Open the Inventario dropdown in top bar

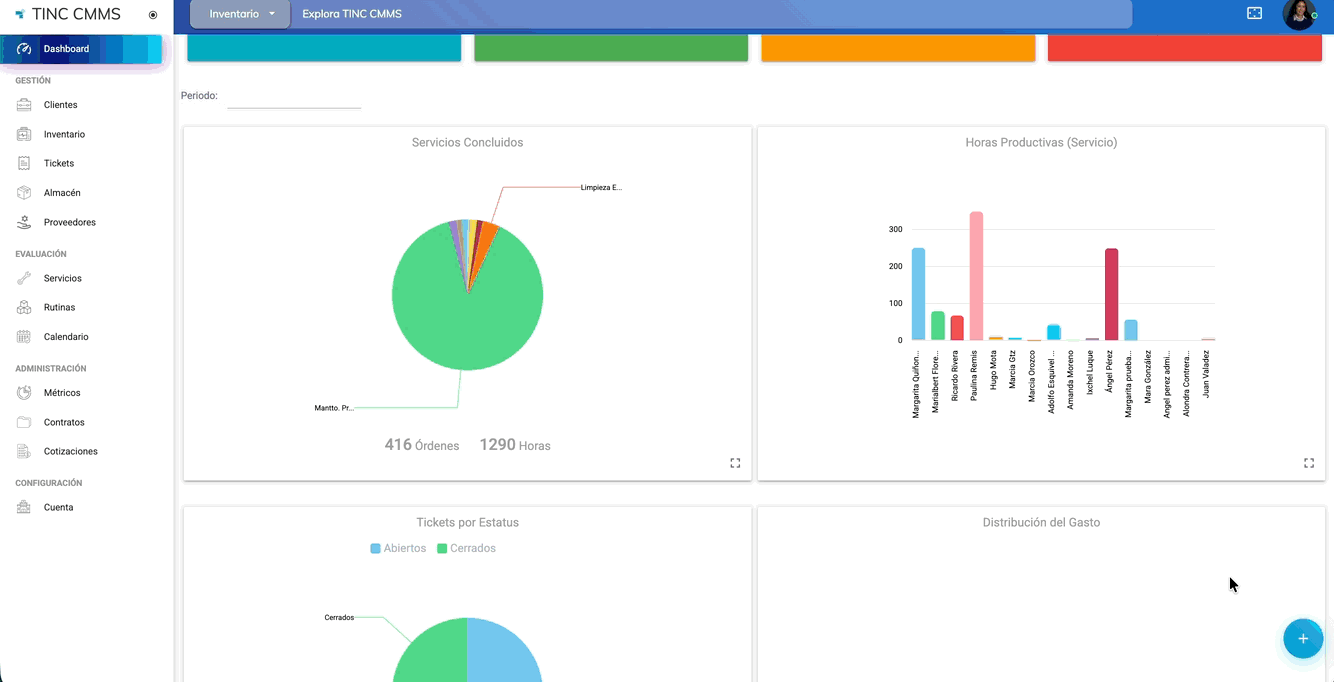pyautogui.click(x=241, y=14)
